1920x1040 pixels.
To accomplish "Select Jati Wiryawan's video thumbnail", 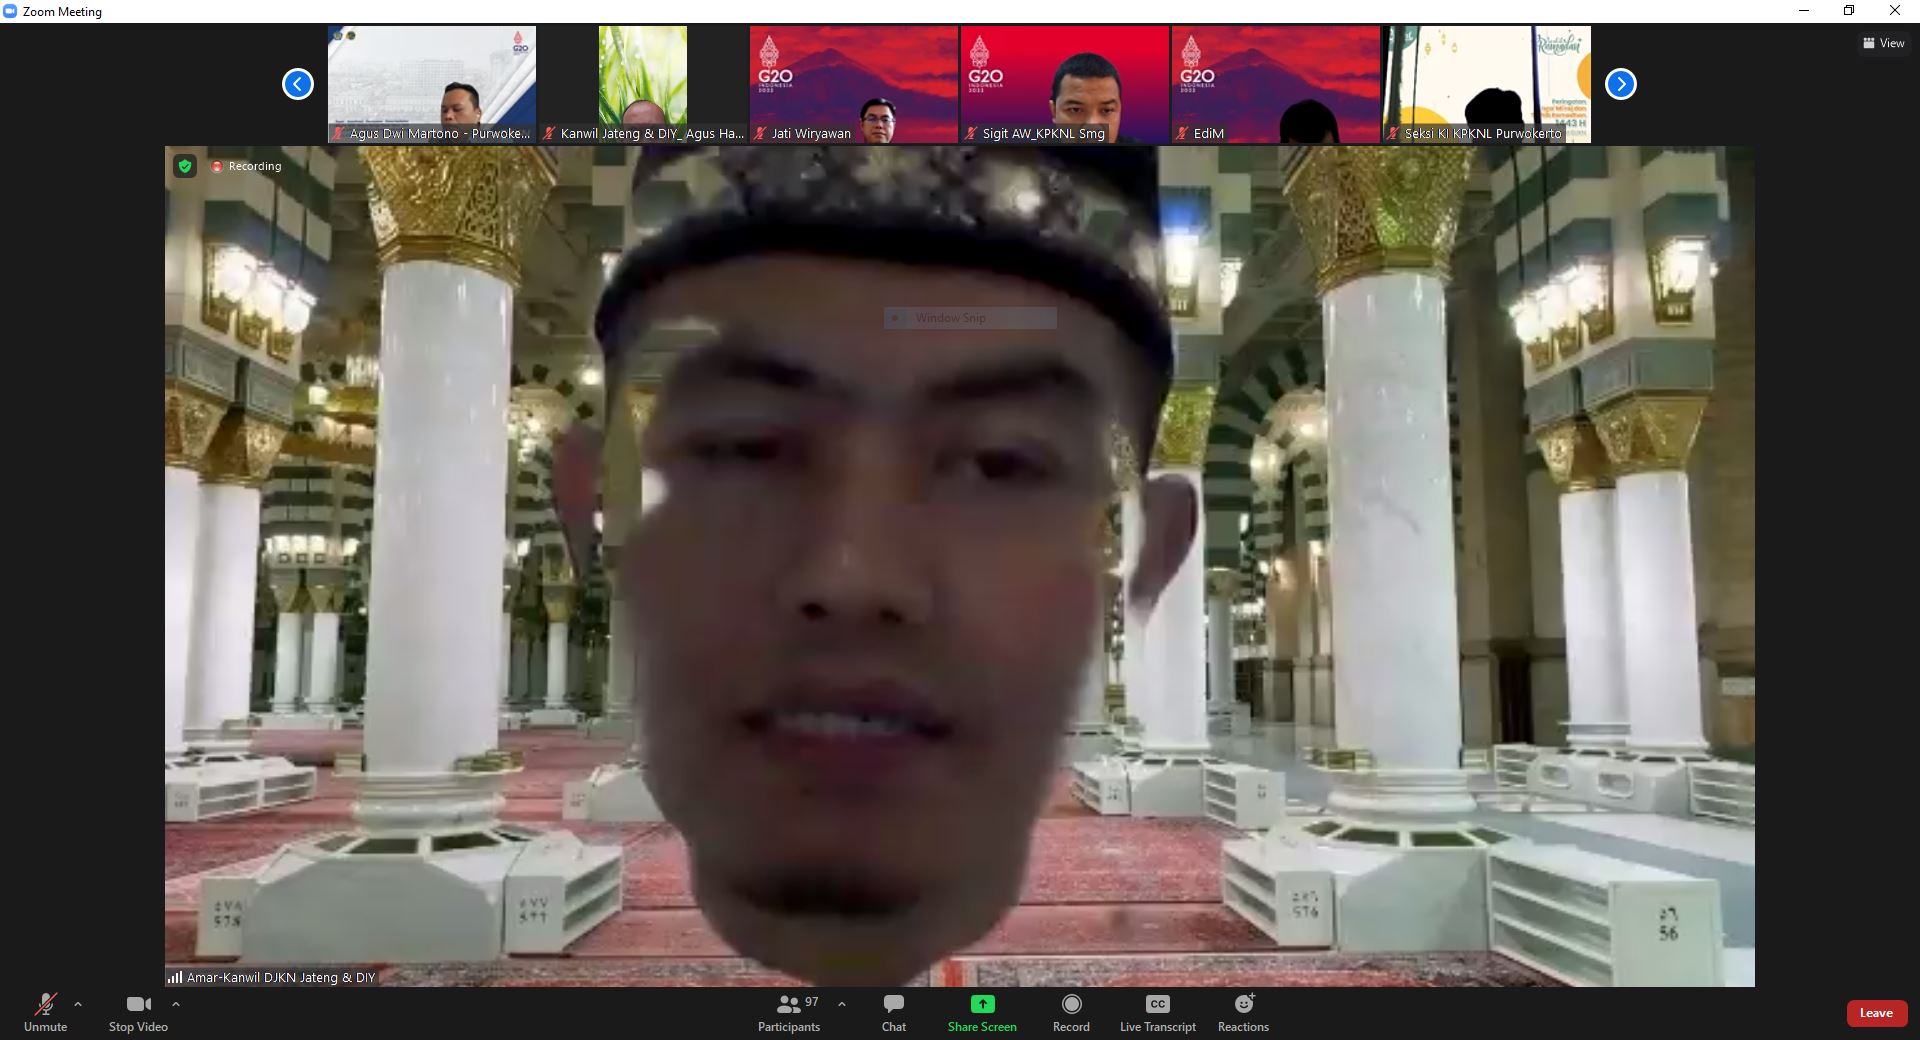I will (x=854, y=84).
